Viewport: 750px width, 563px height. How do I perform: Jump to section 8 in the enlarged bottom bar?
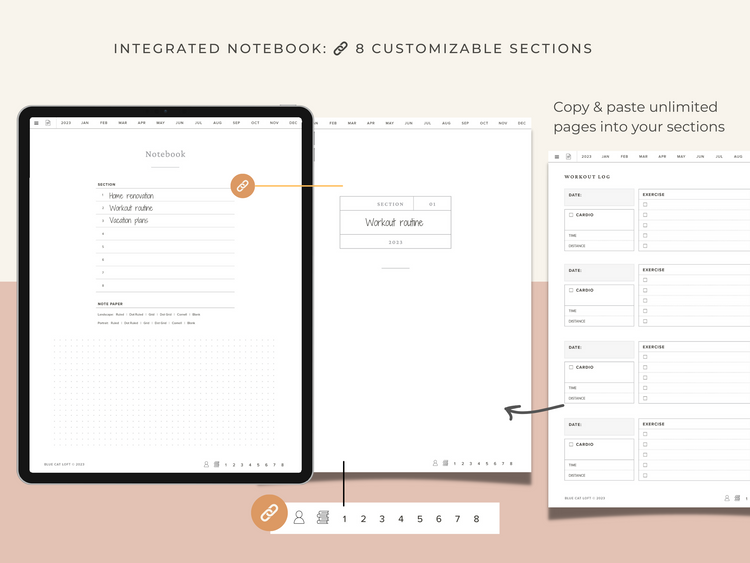(476, 519)
